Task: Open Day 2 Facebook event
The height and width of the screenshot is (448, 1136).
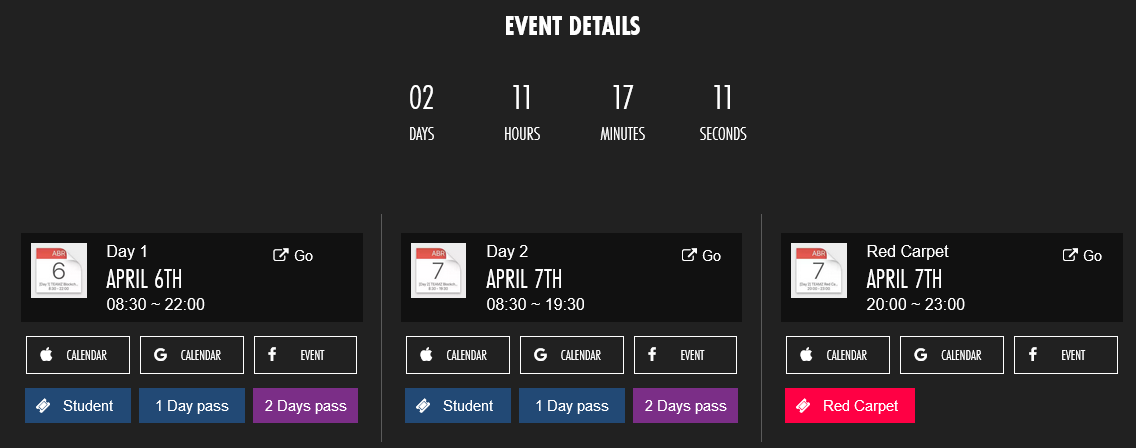Action: pyautogui.click(x=685, y=355)
